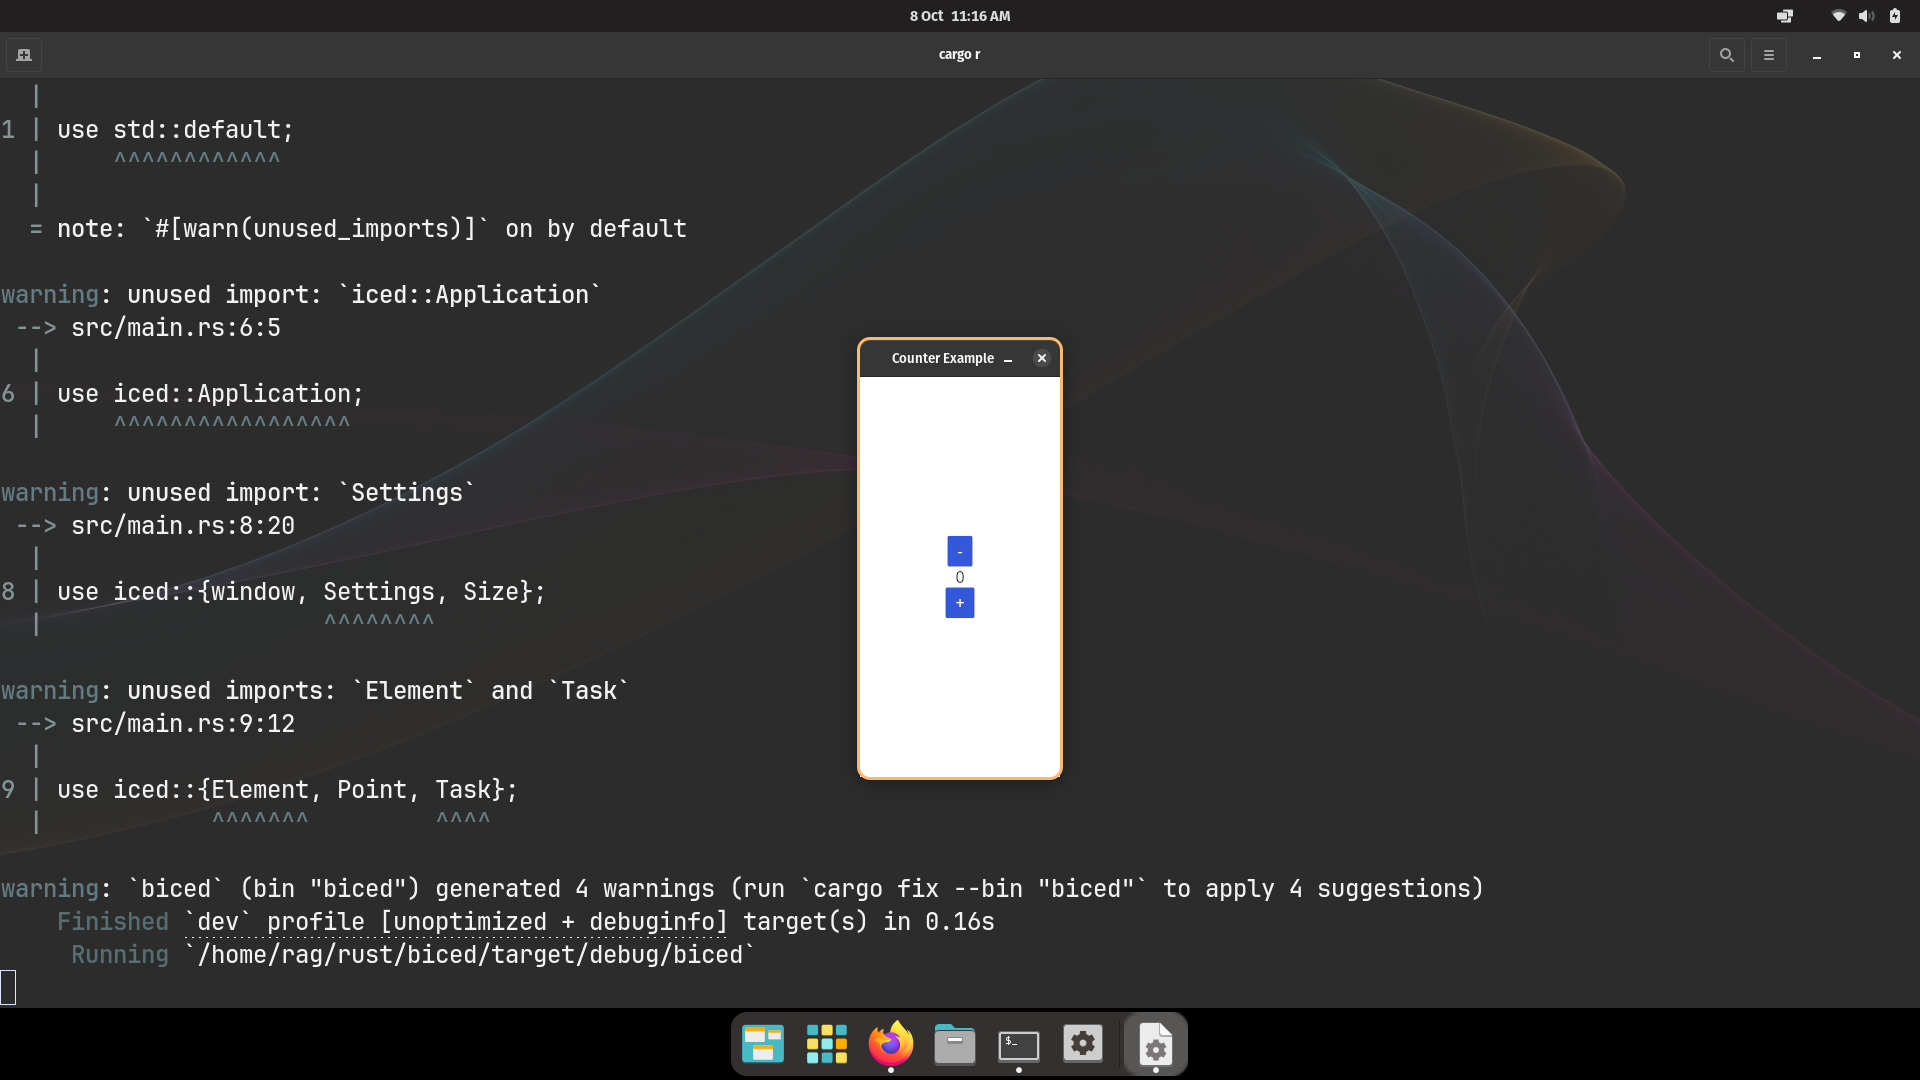1920x1080 pixels.
Task: Click the workspace switcher icon in the top bar
Action: [1786, 16]
